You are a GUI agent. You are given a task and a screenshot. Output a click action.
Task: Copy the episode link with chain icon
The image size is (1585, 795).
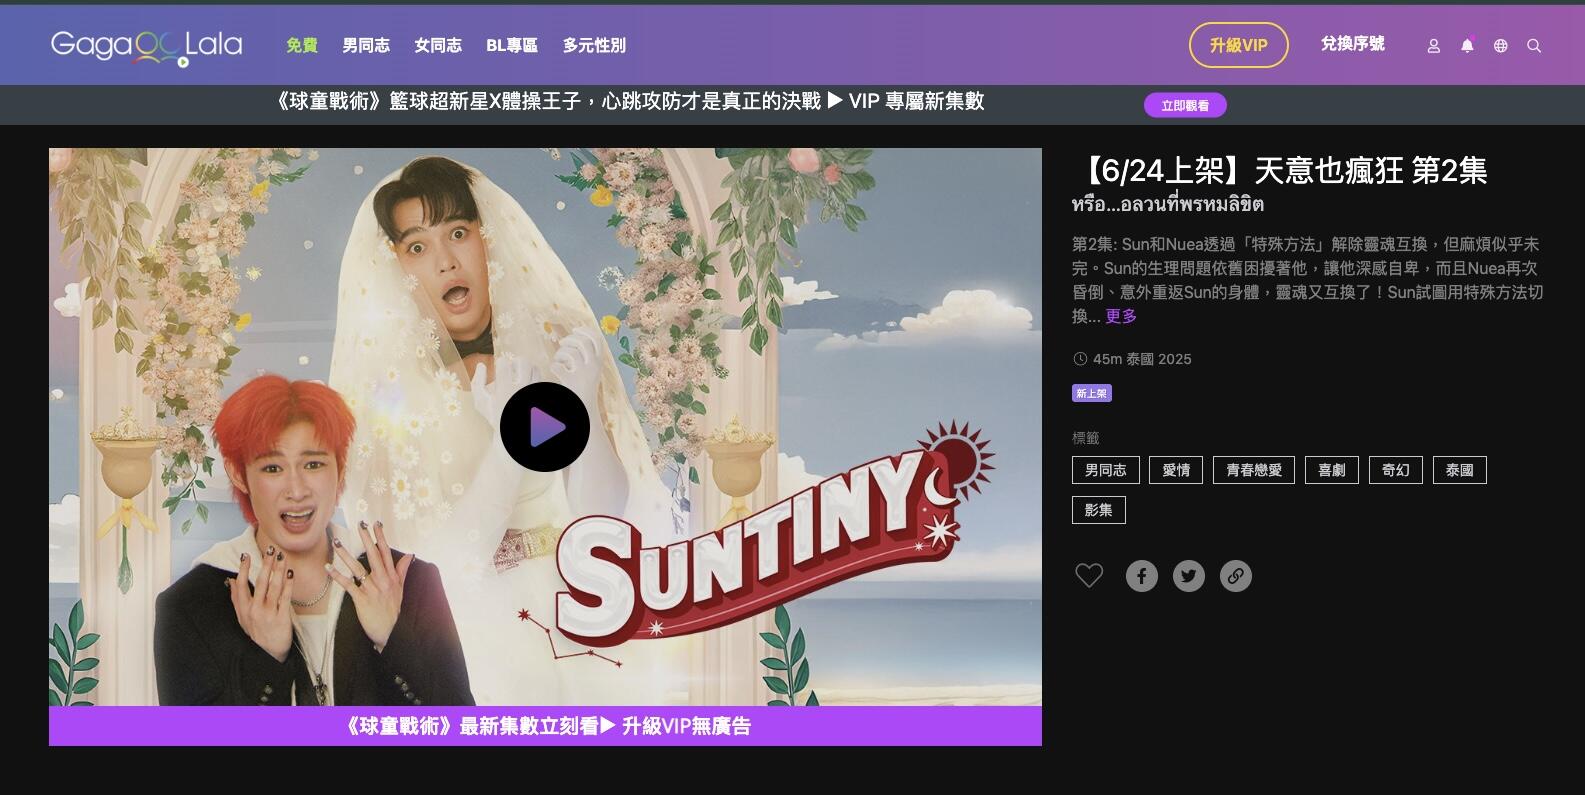click(x=1236, y=576)
